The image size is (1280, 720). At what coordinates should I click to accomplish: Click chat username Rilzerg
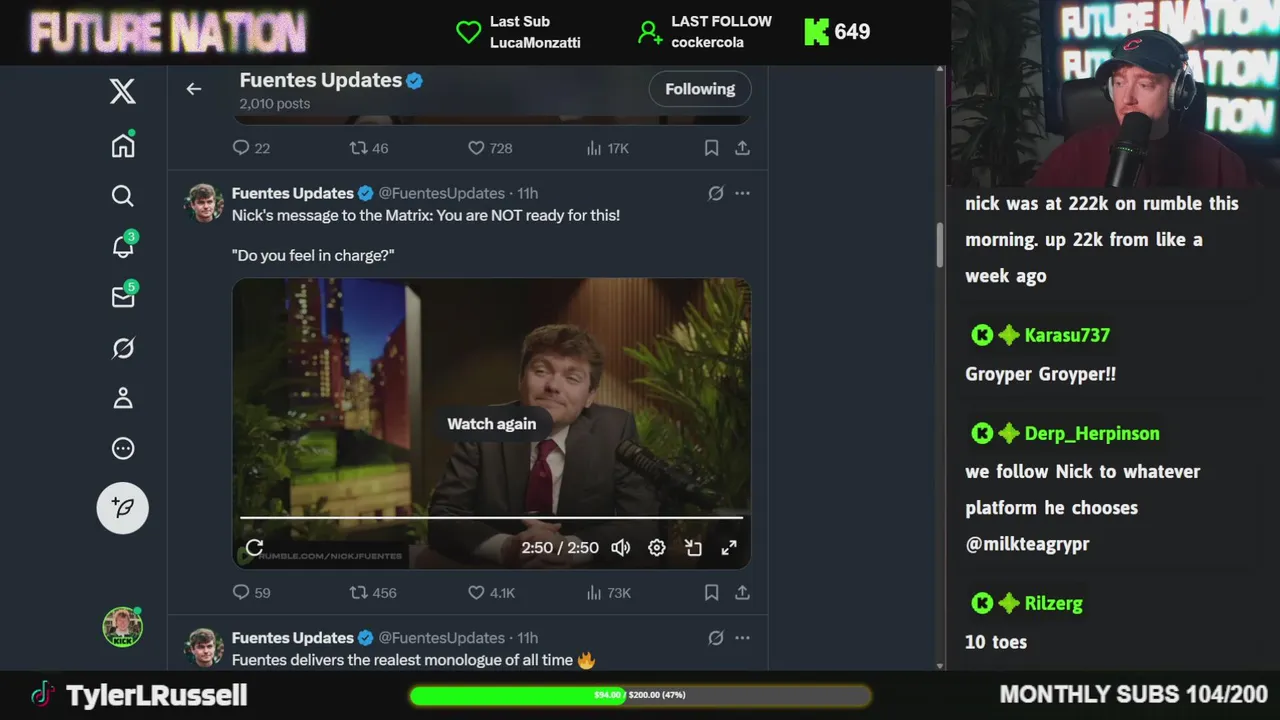point(1053,603)
